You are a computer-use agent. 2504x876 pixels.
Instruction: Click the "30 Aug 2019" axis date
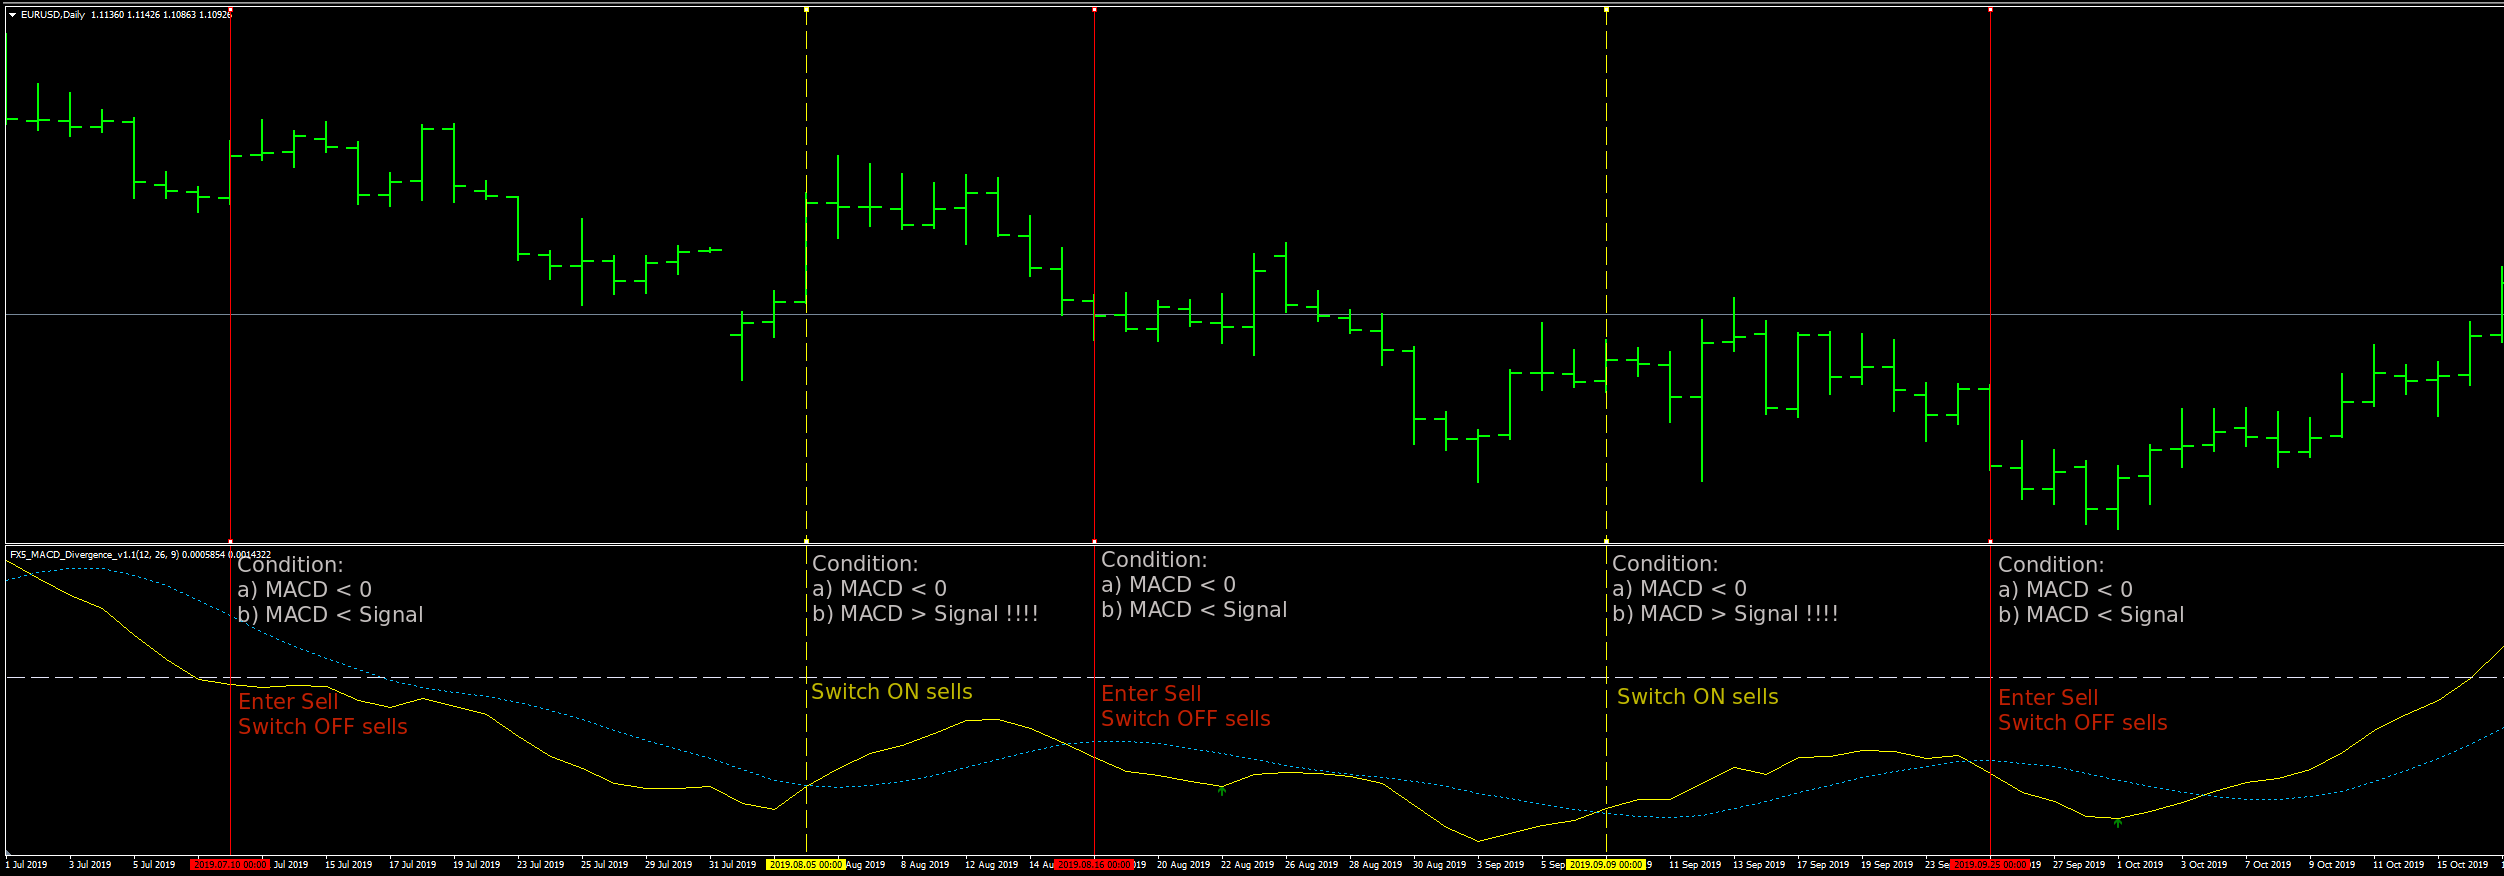pos(1439,864)
